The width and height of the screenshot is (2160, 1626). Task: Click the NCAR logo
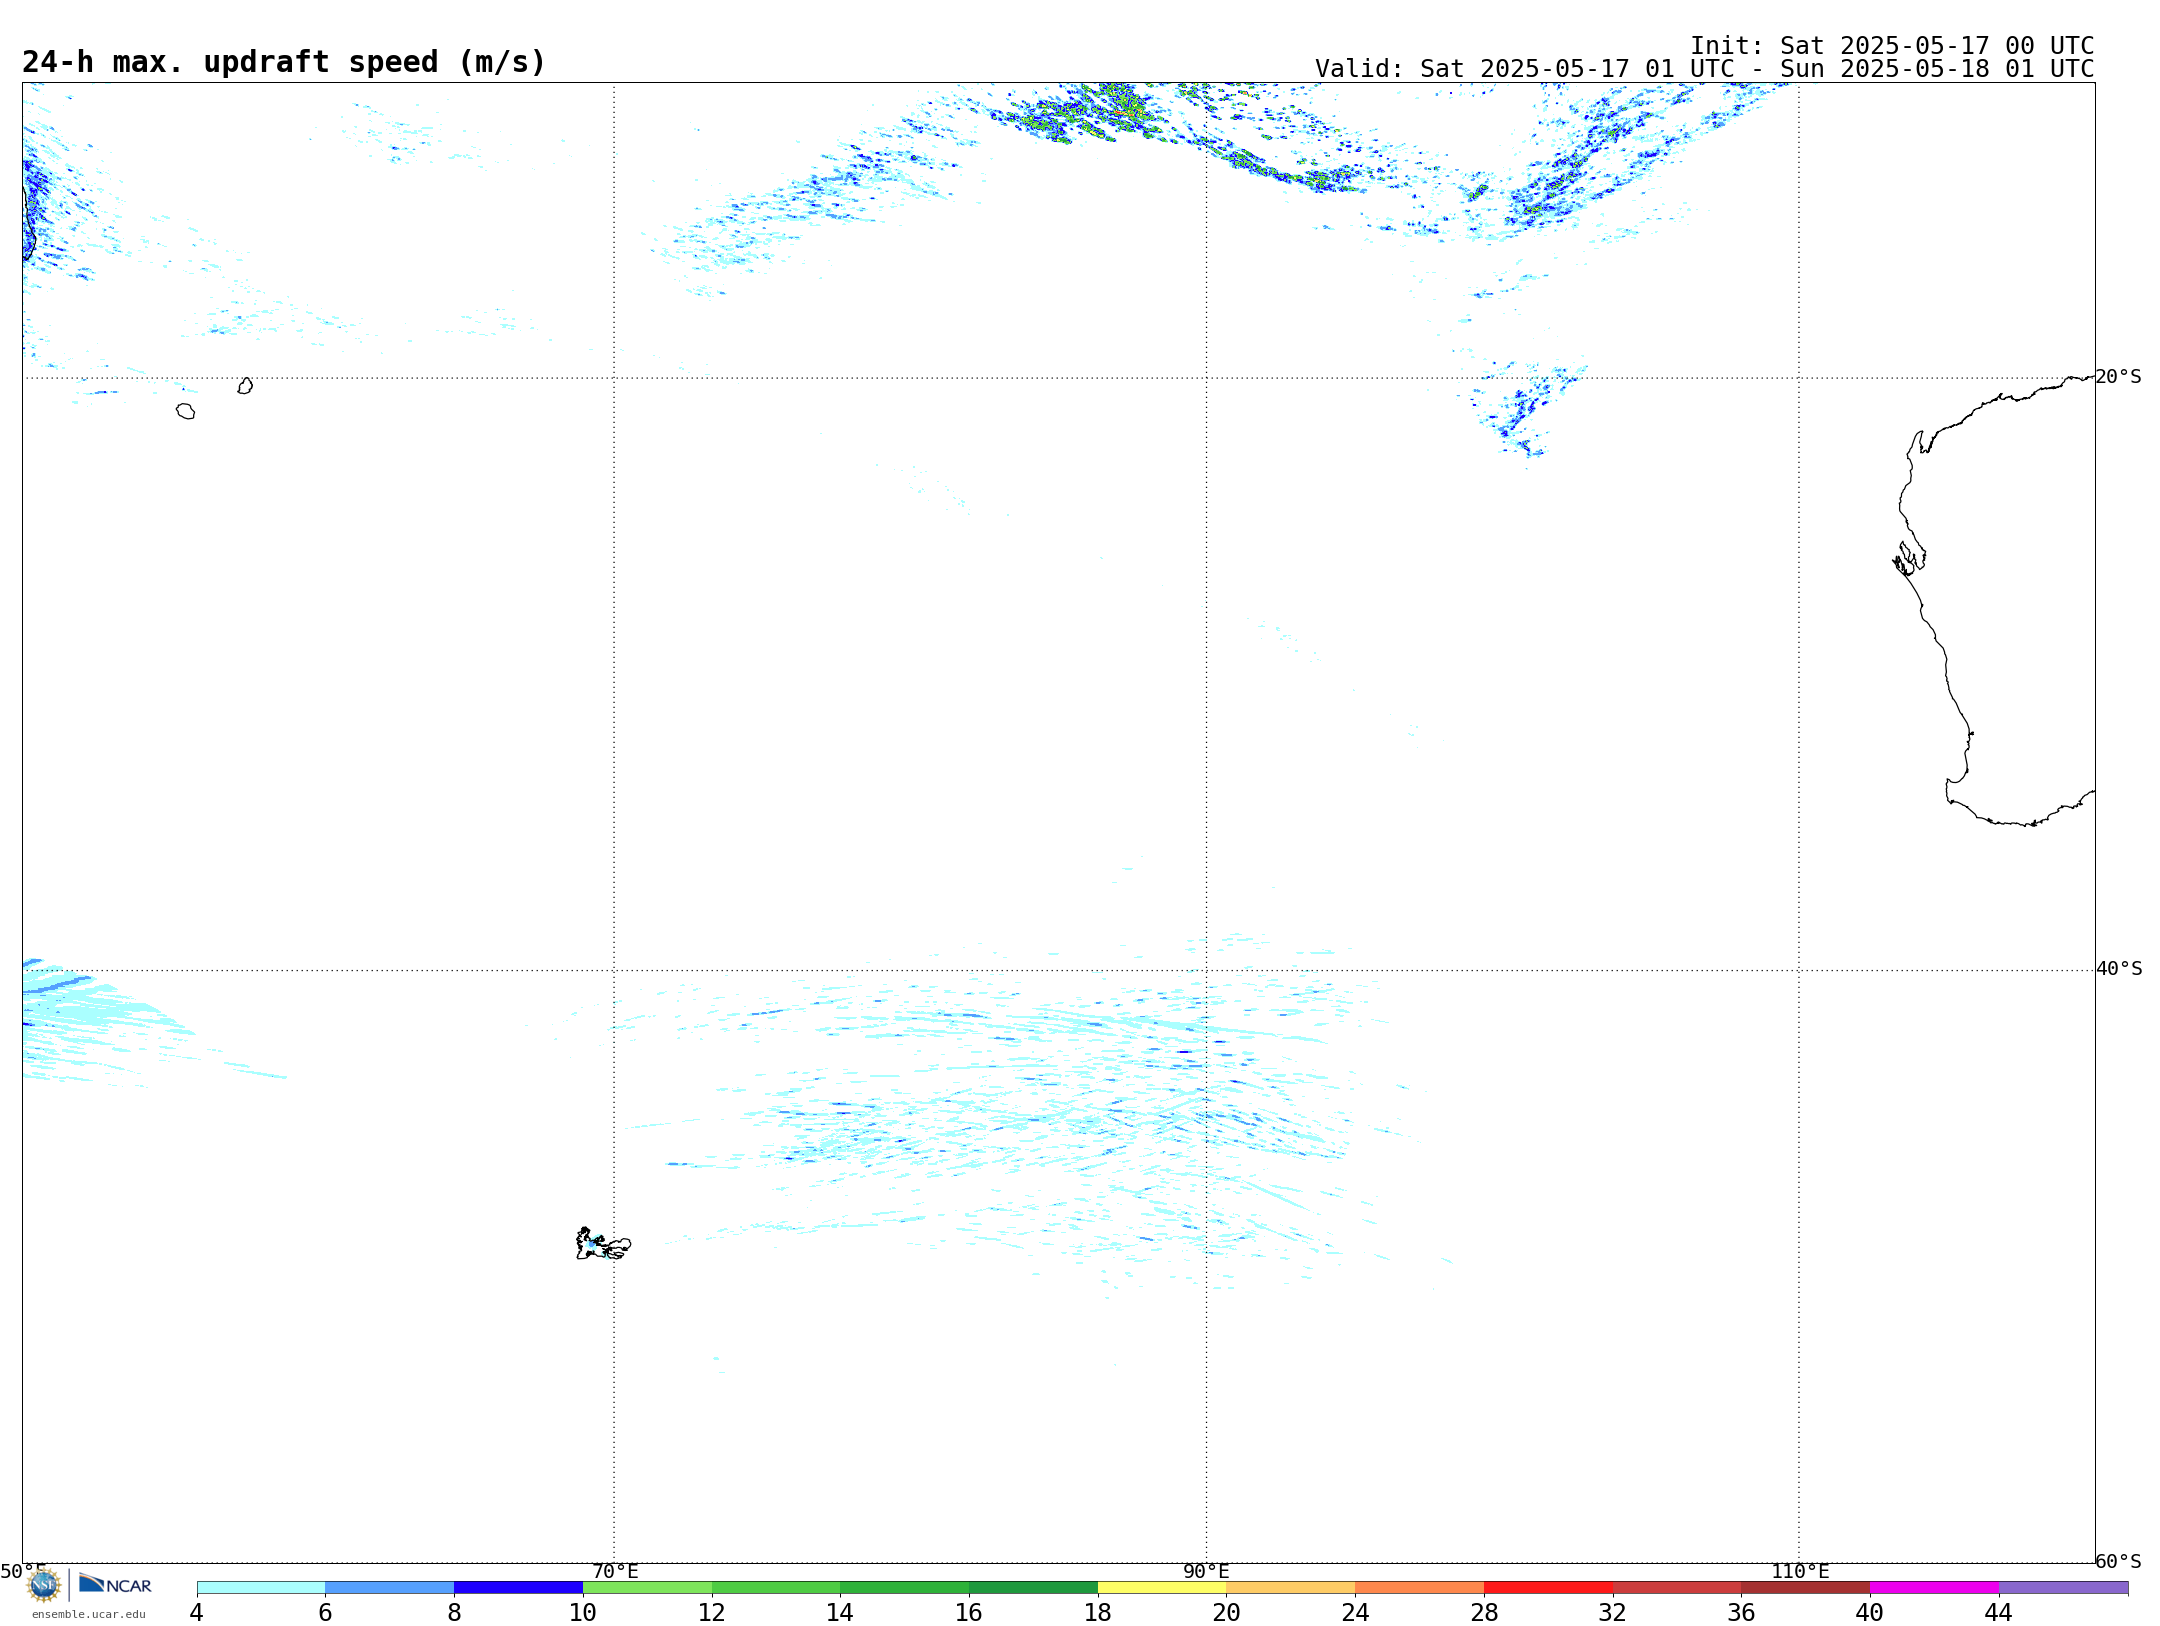coord(115,1584)
